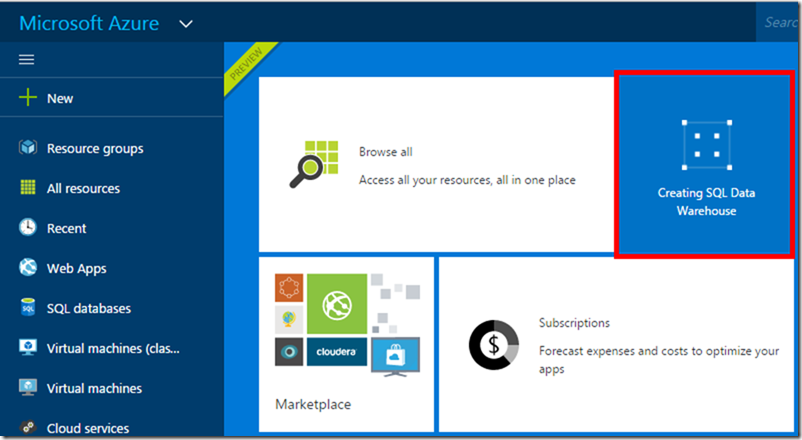
Task: Click the Resource groups cube icon
Action: (x=28, y=147)
